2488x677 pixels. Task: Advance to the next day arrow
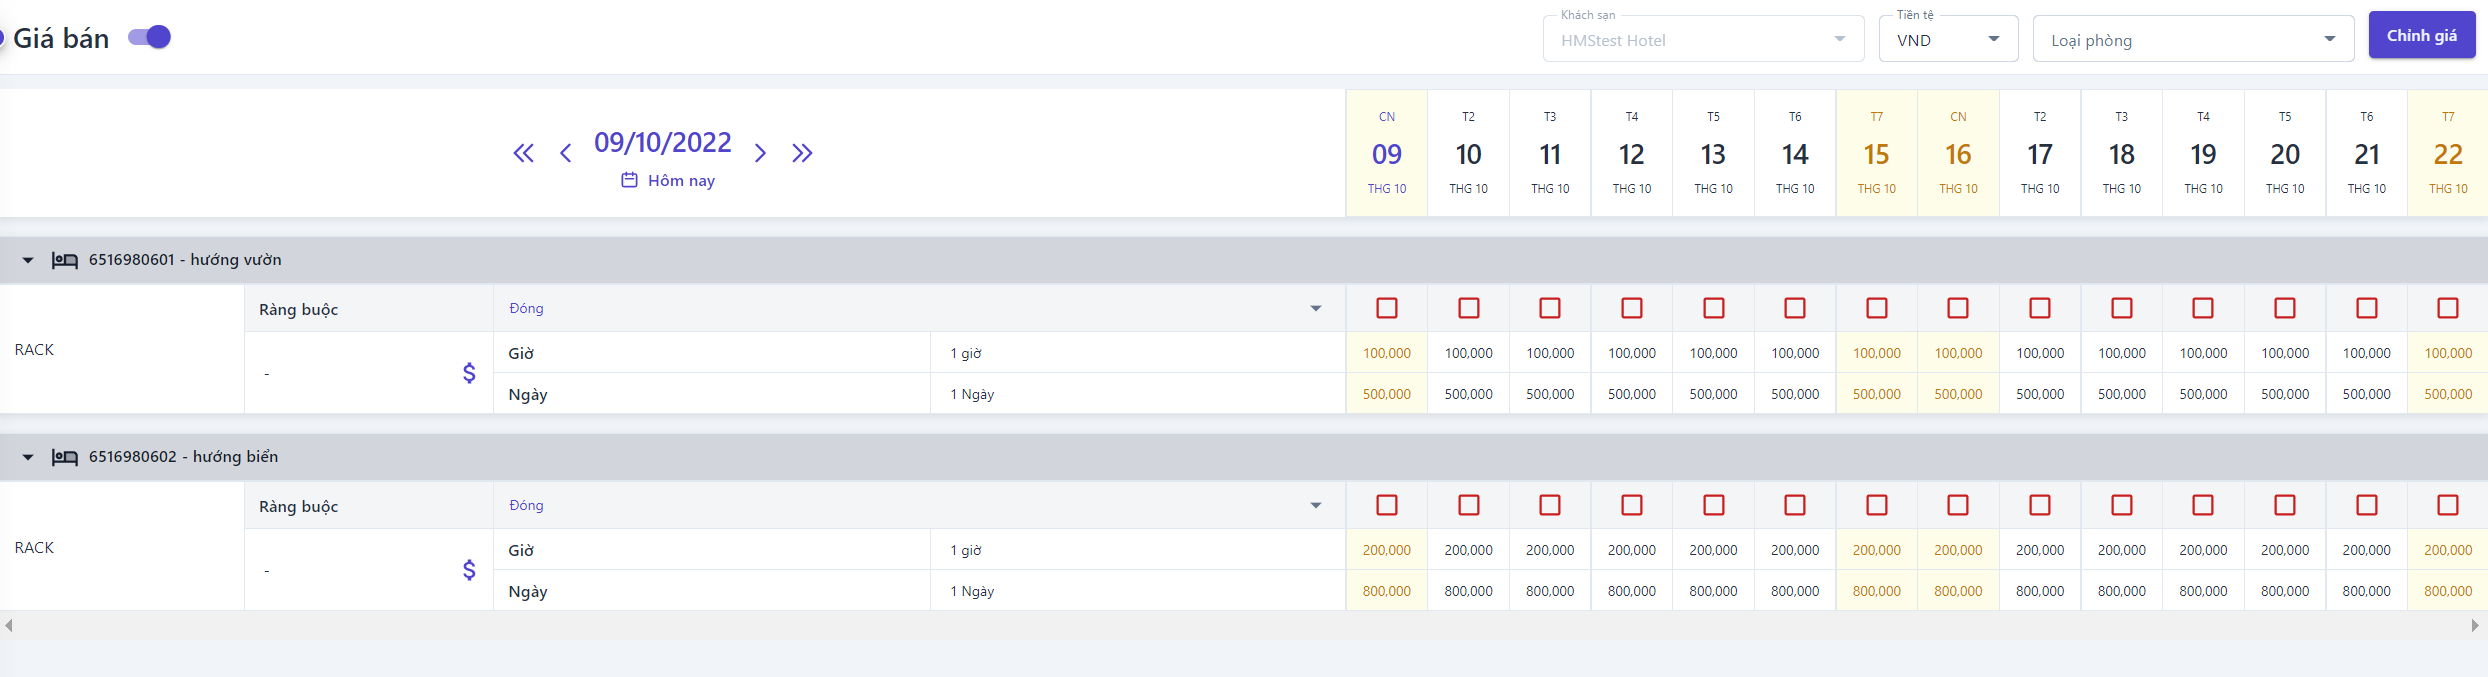(x=760, y=153)
